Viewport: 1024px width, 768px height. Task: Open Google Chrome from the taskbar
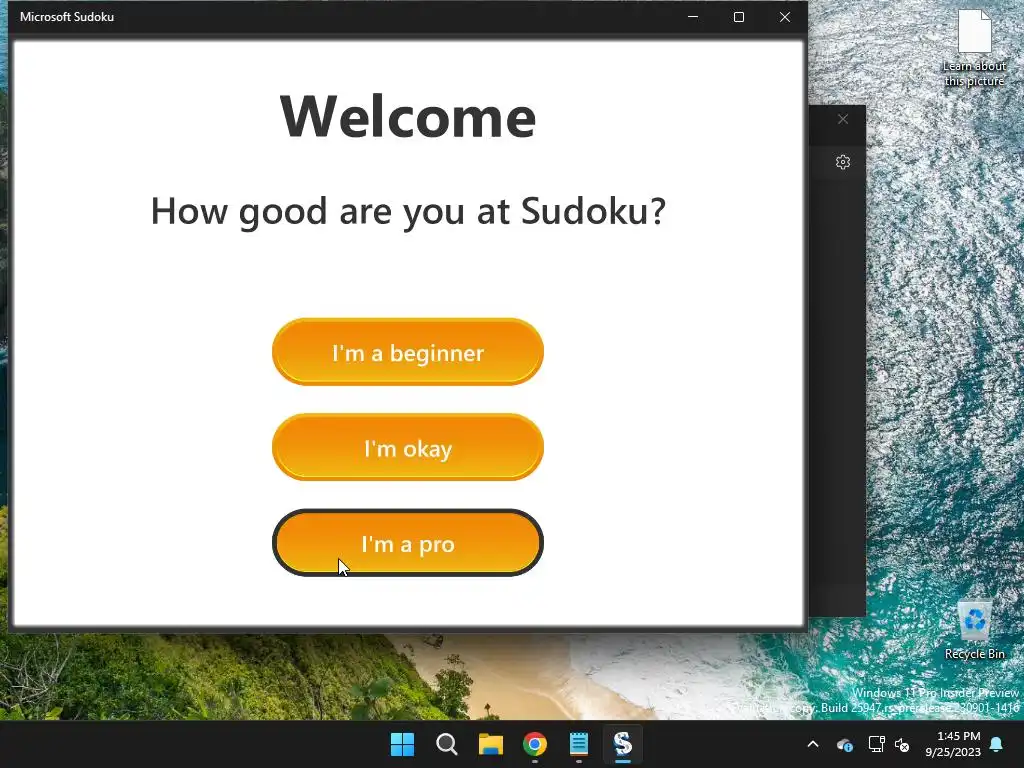click(535, 744)
